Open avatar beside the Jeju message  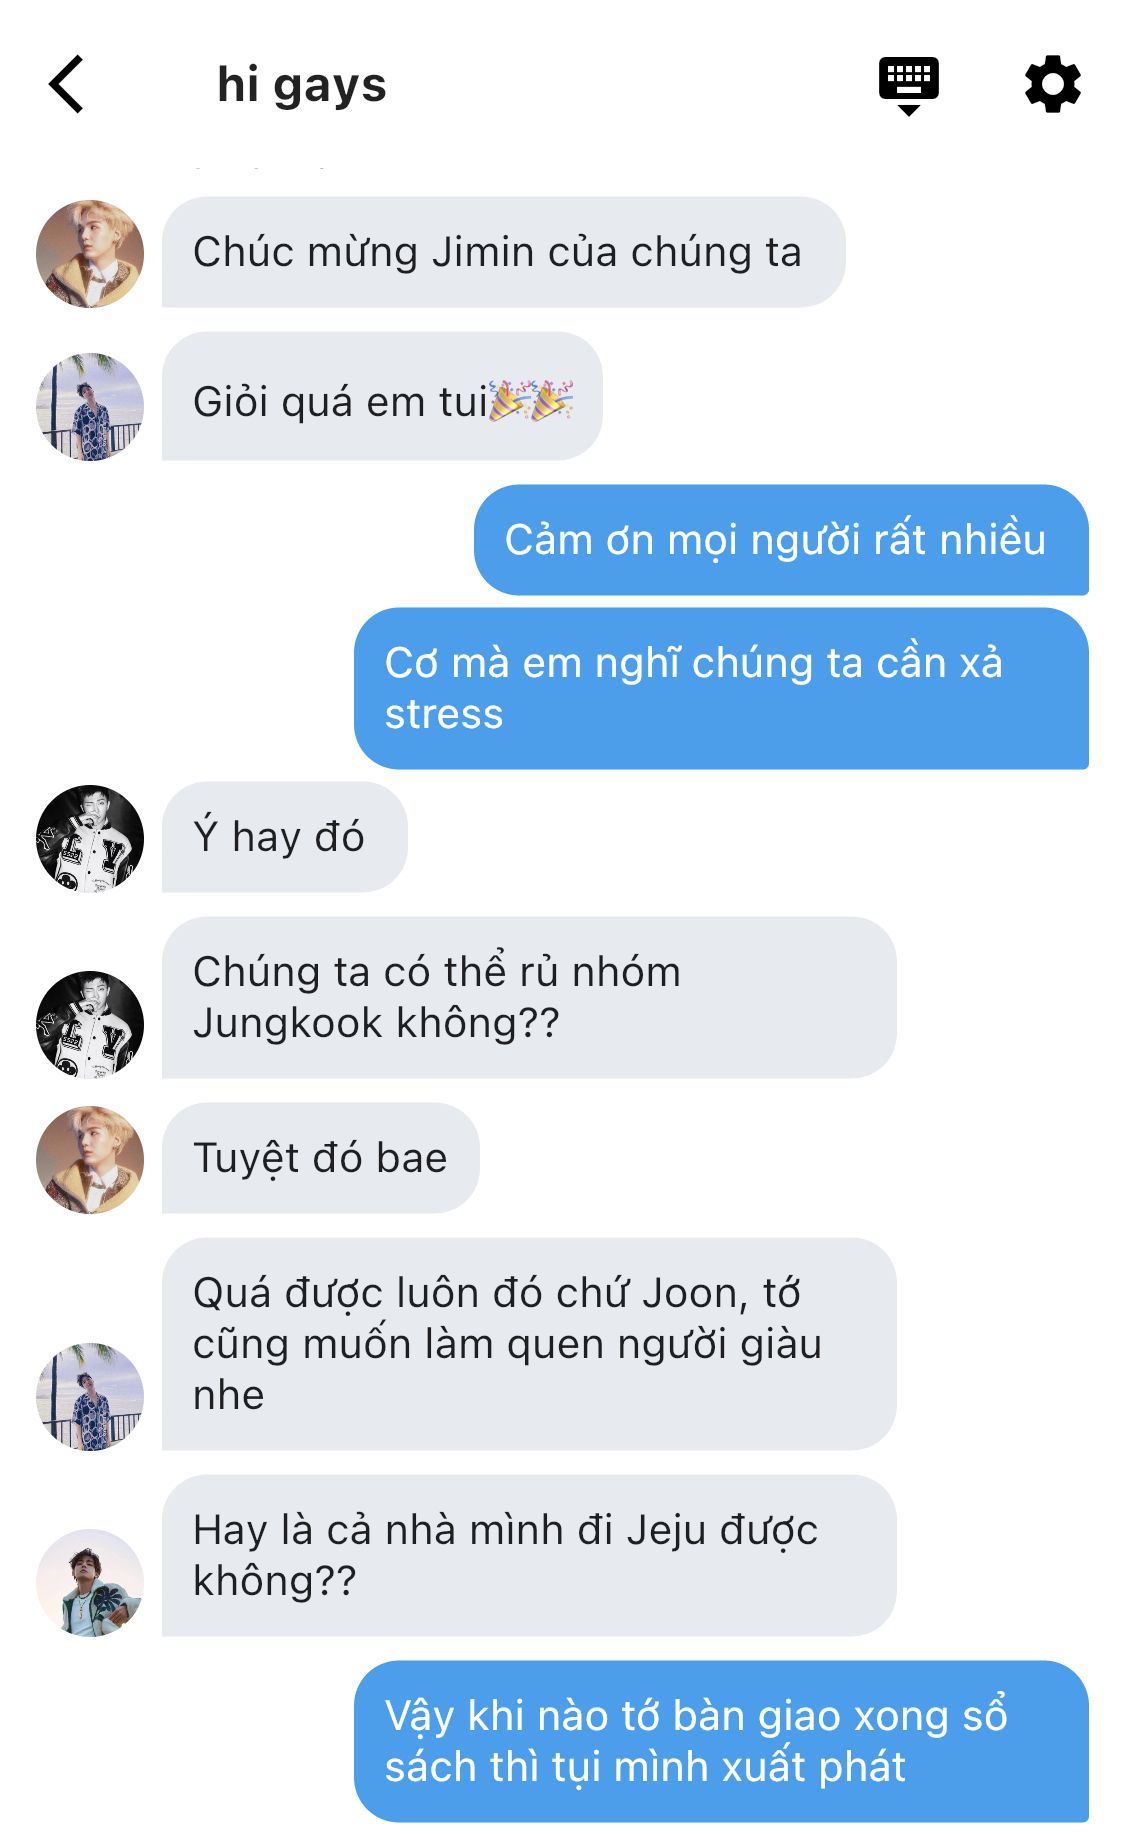pyautogui.click(x=90, y=1582)
